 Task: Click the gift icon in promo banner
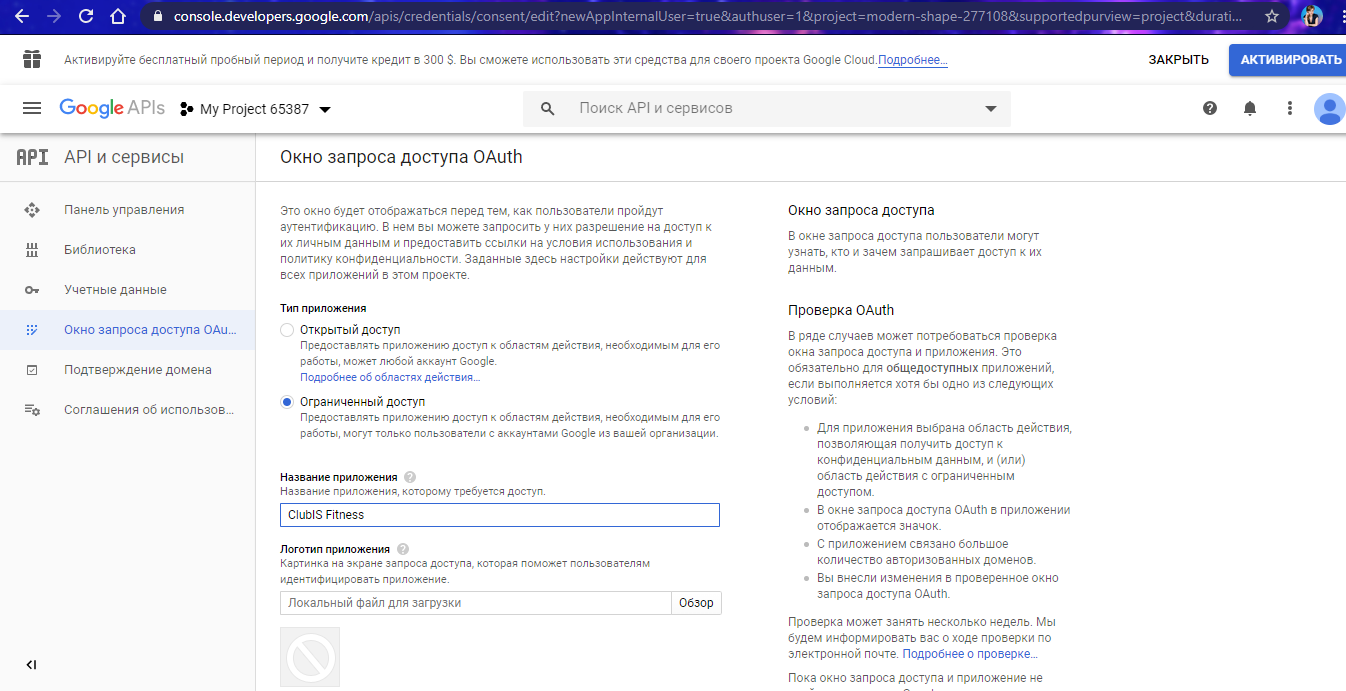pos(32,60)
